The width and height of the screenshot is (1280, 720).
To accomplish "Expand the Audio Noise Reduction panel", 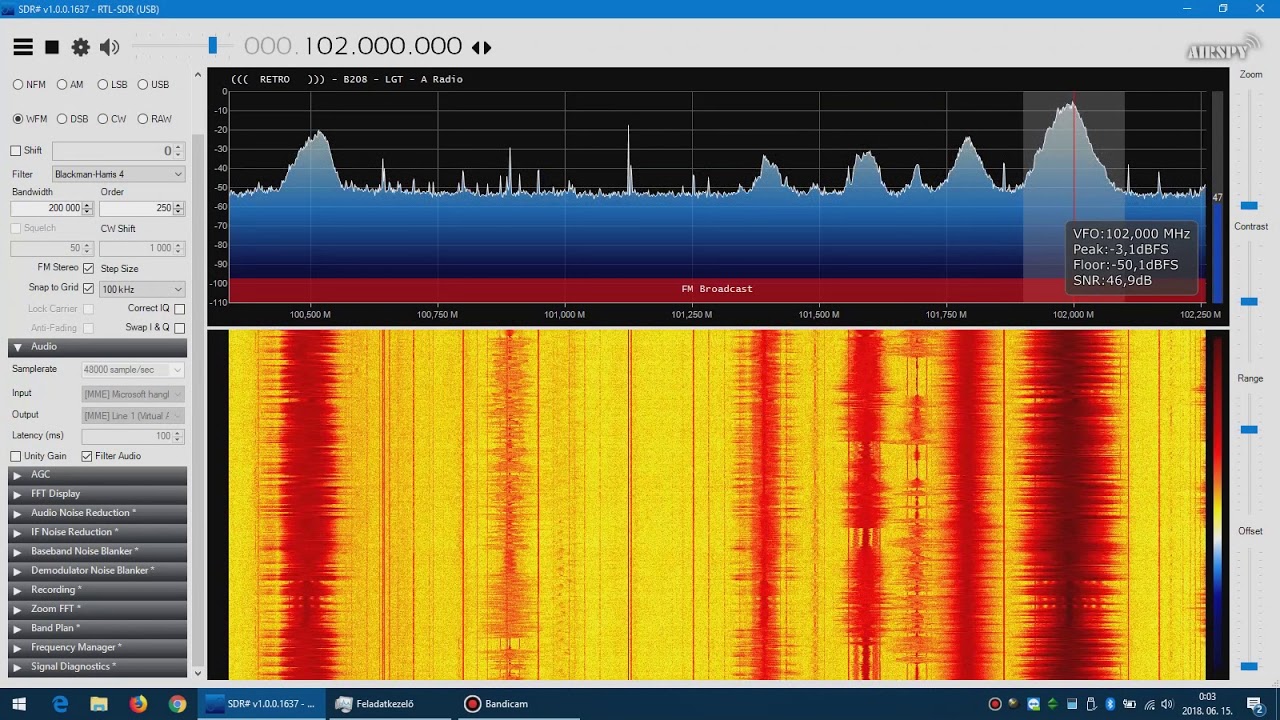I will [97, 513].
